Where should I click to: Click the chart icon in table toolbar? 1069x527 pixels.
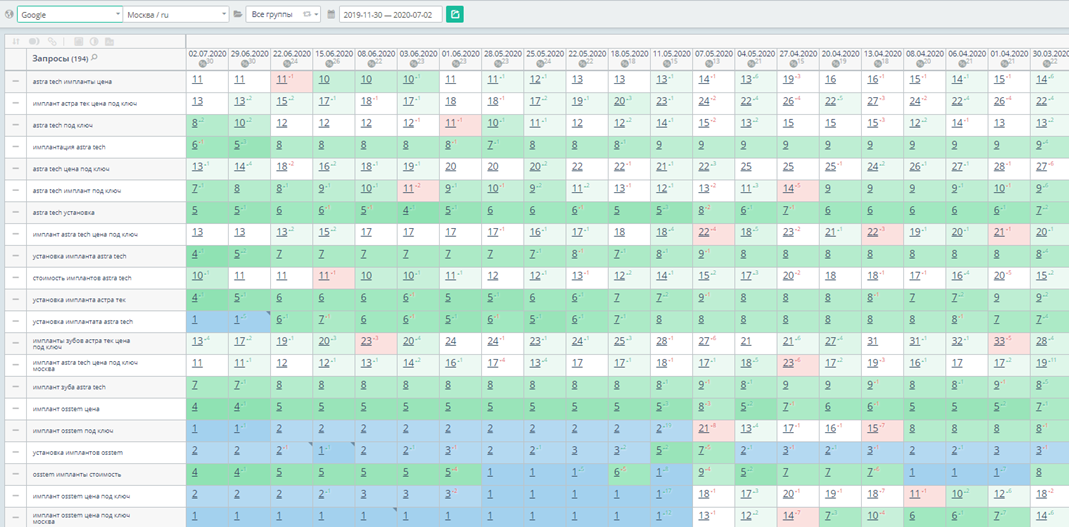78,41
